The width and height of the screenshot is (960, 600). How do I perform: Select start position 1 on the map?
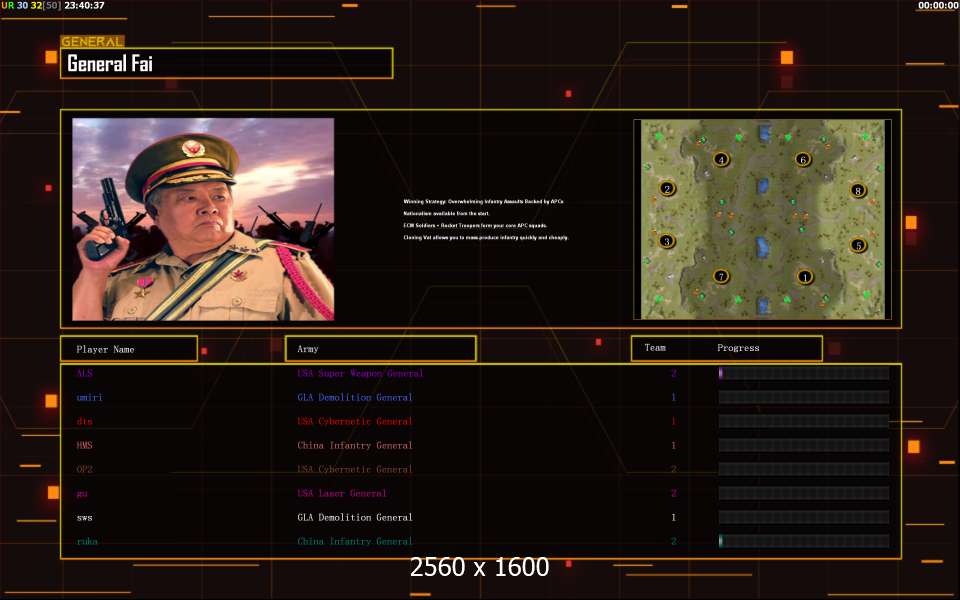[804, 277]
